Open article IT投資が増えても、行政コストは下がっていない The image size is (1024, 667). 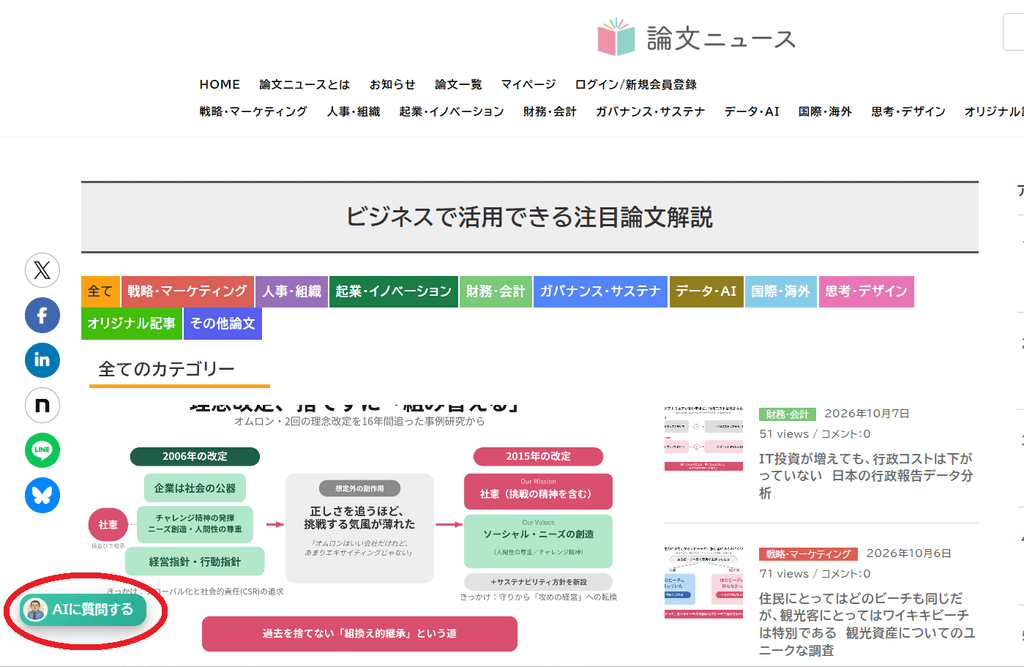(866, 476)
